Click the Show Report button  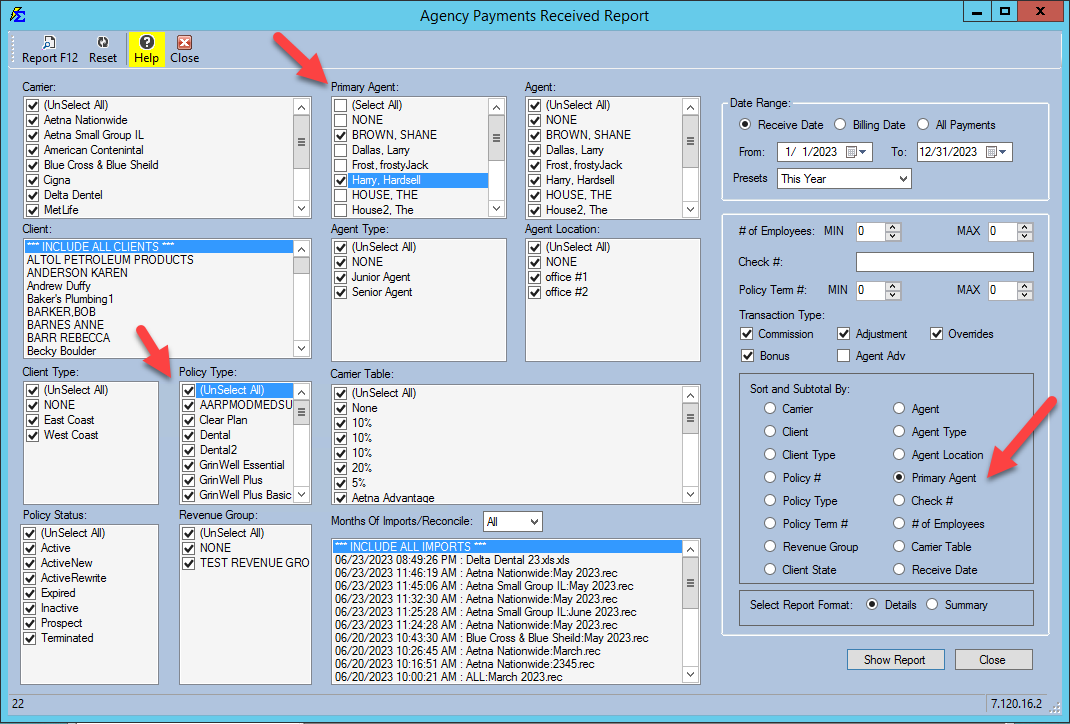[x=894, y=660]
